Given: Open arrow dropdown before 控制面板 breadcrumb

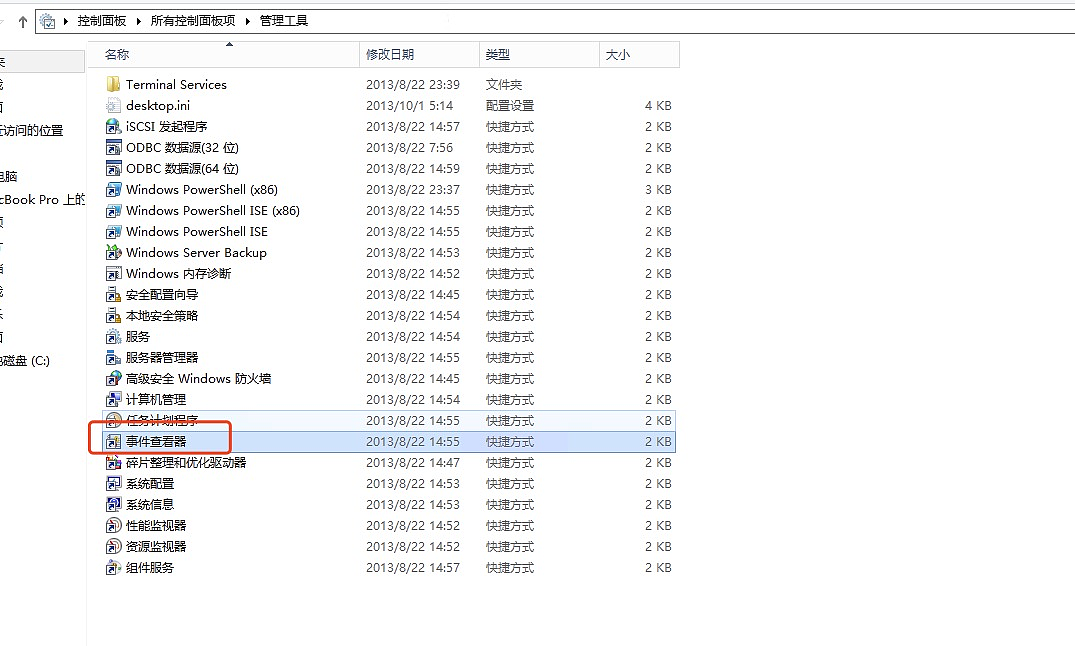Looking at the screenshot, I should point(68,21).
